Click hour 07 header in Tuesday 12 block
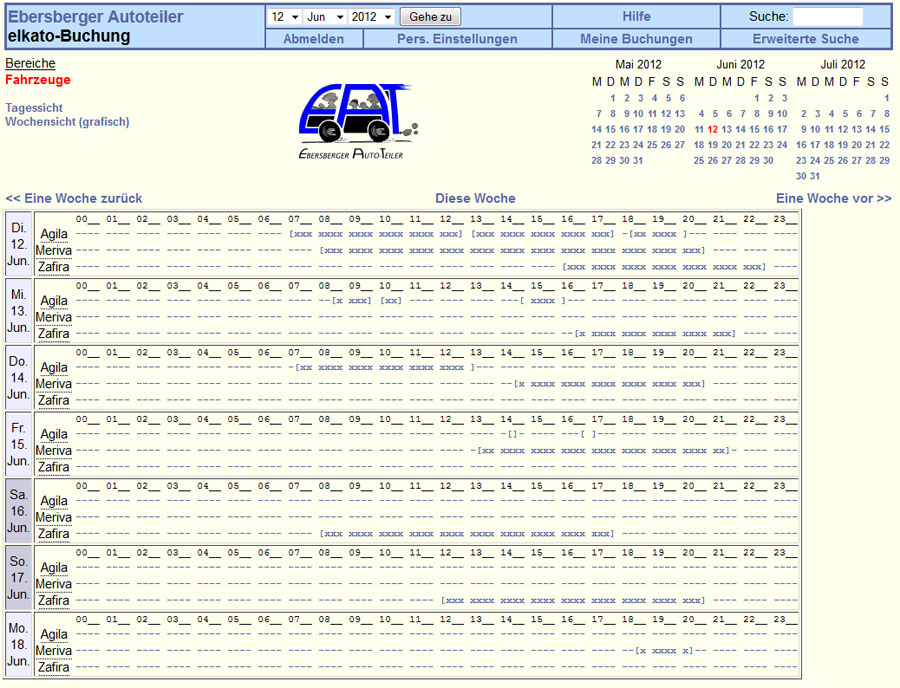The width and height of the screenshot is (900, 688). [300, 219]
